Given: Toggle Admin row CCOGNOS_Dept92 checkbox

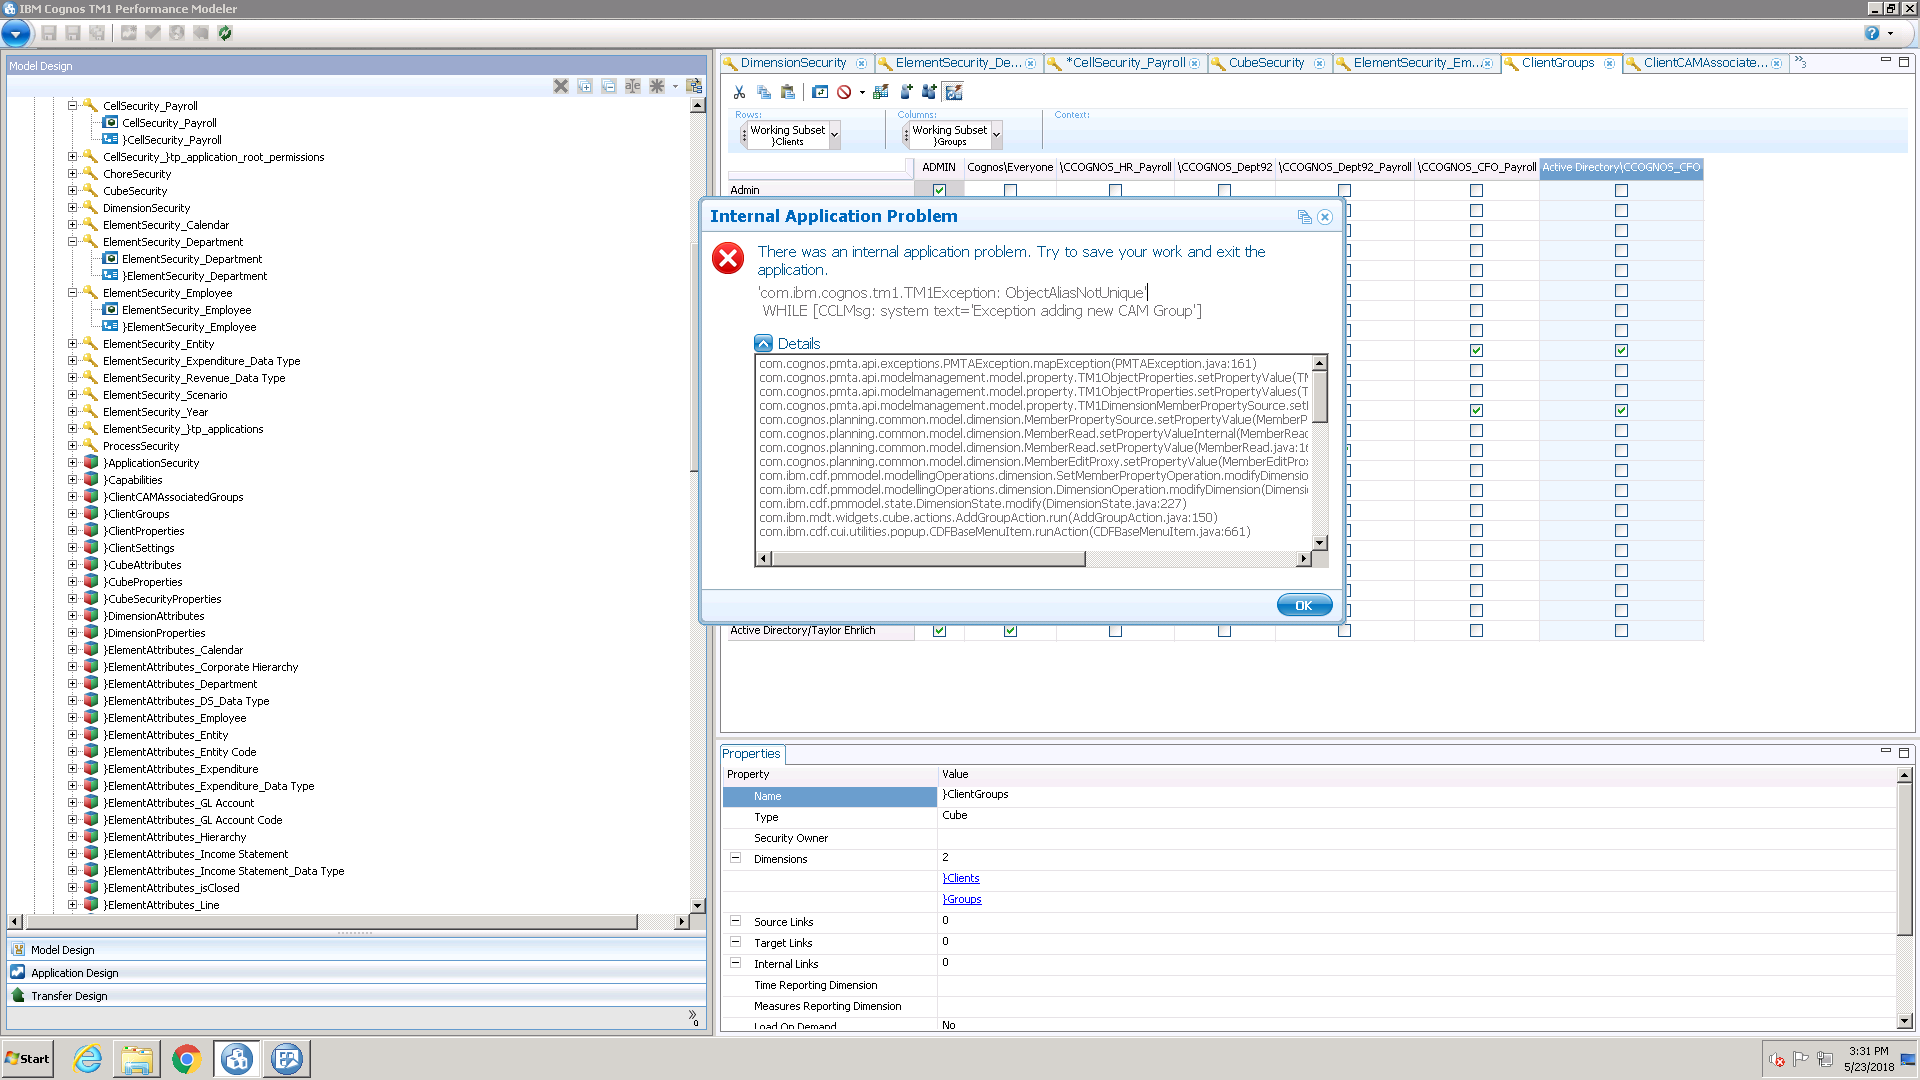Looking at the screenshot, I should [1224, 190].
